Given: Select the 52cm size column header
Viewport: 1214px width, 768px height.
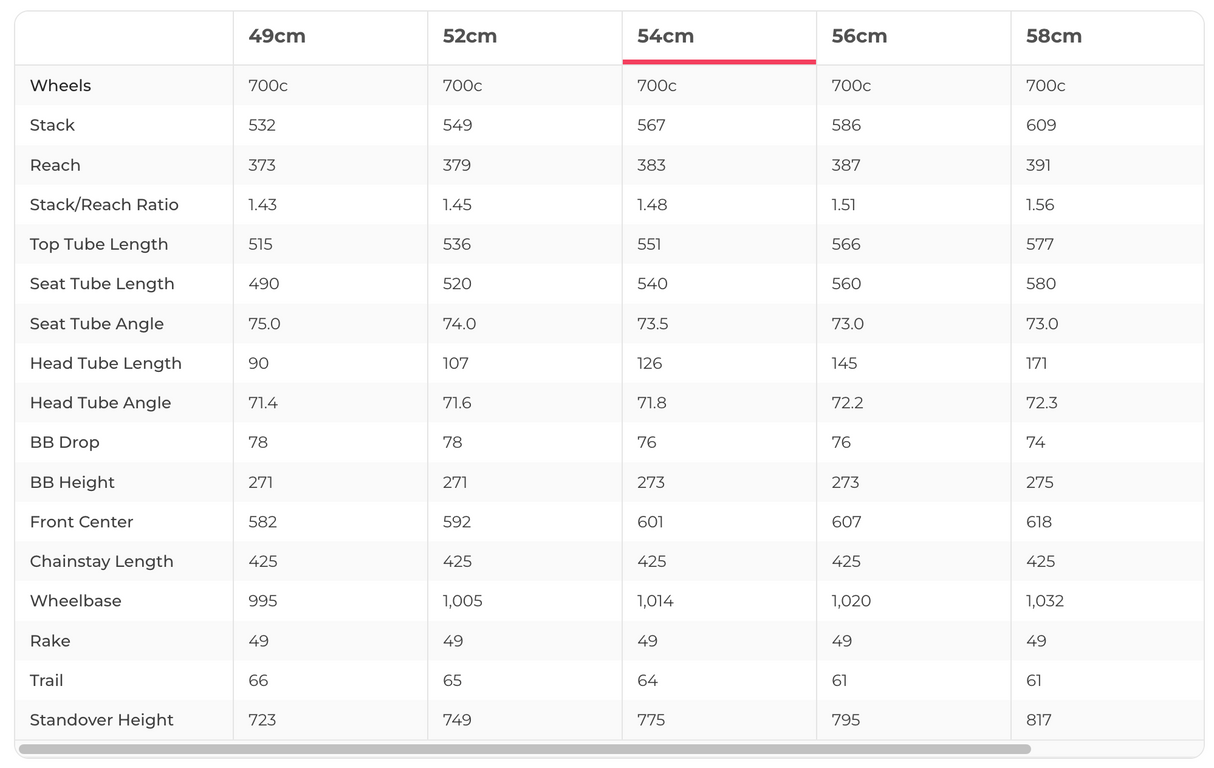Looking at the screenshot, I should 470,36.
